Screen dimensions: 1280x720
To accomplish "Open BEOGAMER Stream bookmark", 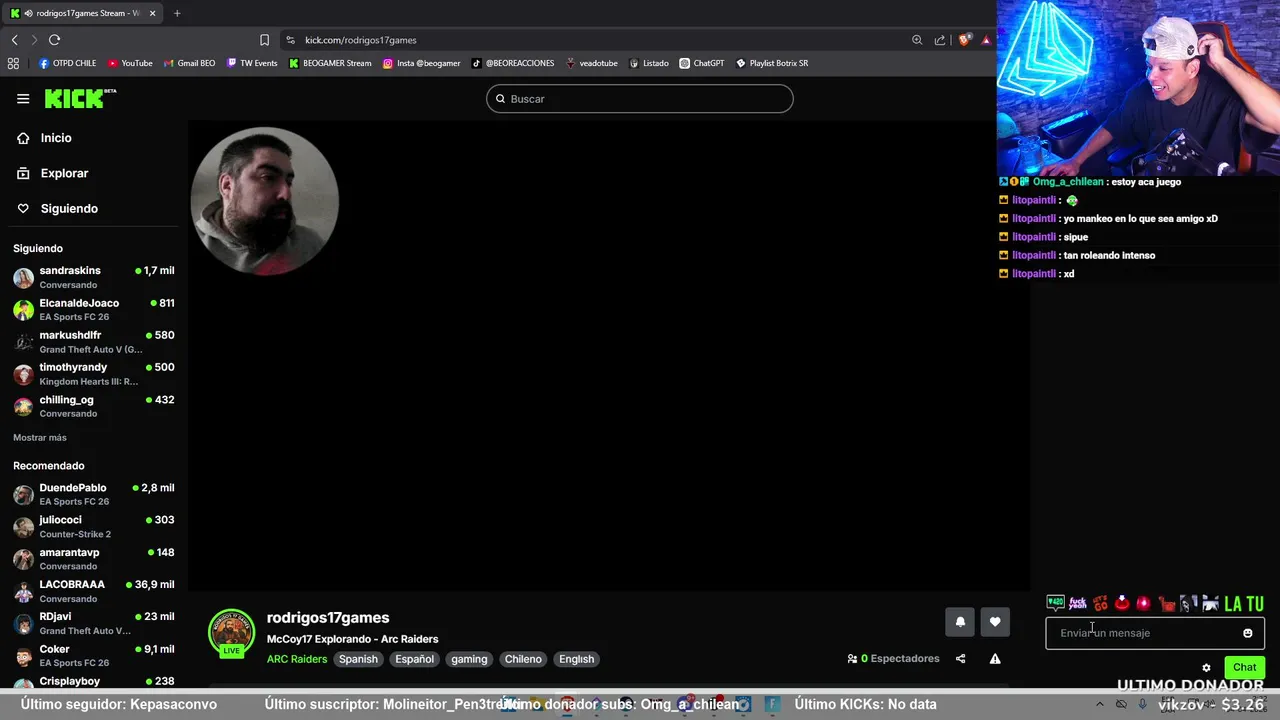I will 330,63.
